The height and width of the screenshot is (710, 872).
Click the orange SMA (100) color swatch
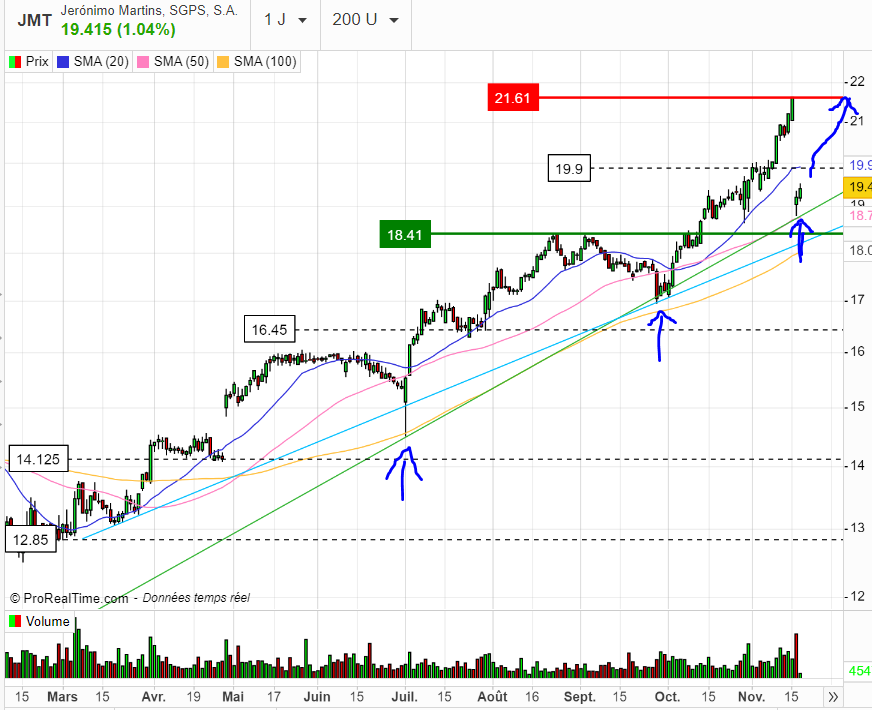coord(223,62)
